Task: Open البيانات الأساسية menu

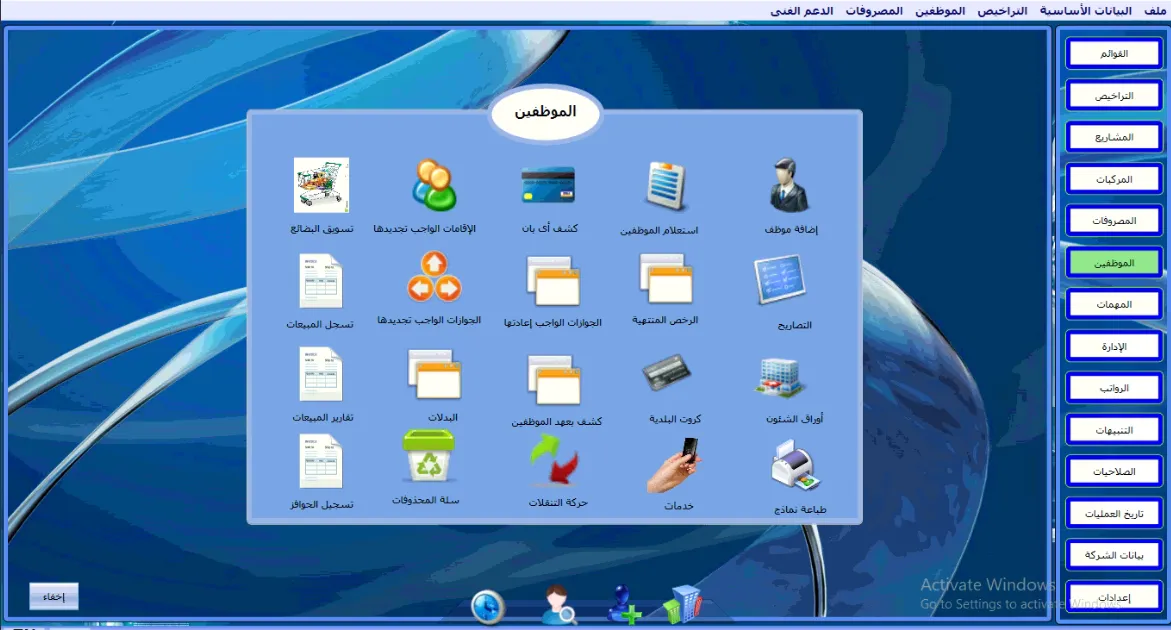Action: pos(1085,10)
